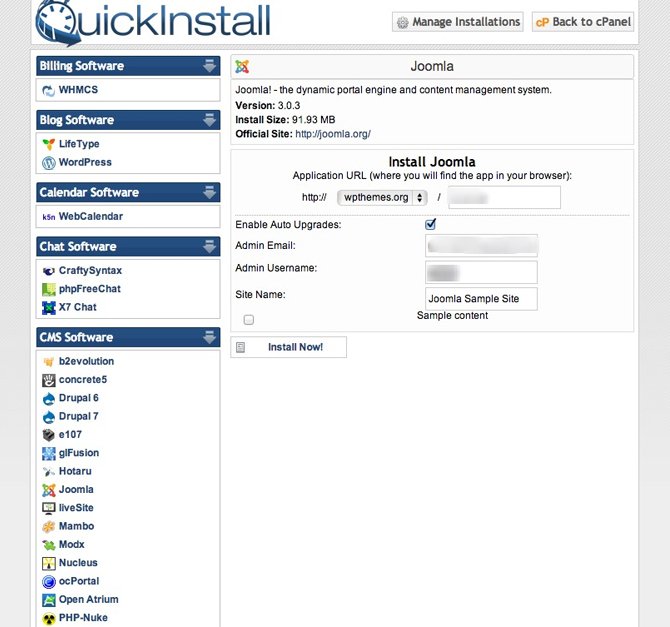
Task: Click the Mambo icon
Action: (48, 527)
